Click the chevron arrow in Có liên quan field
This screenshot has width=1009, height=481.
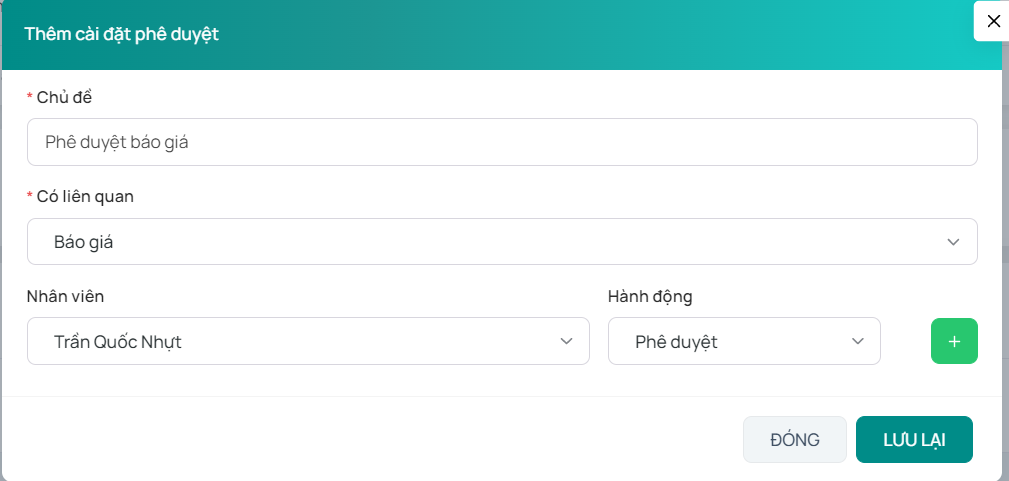tap(953, 242)
